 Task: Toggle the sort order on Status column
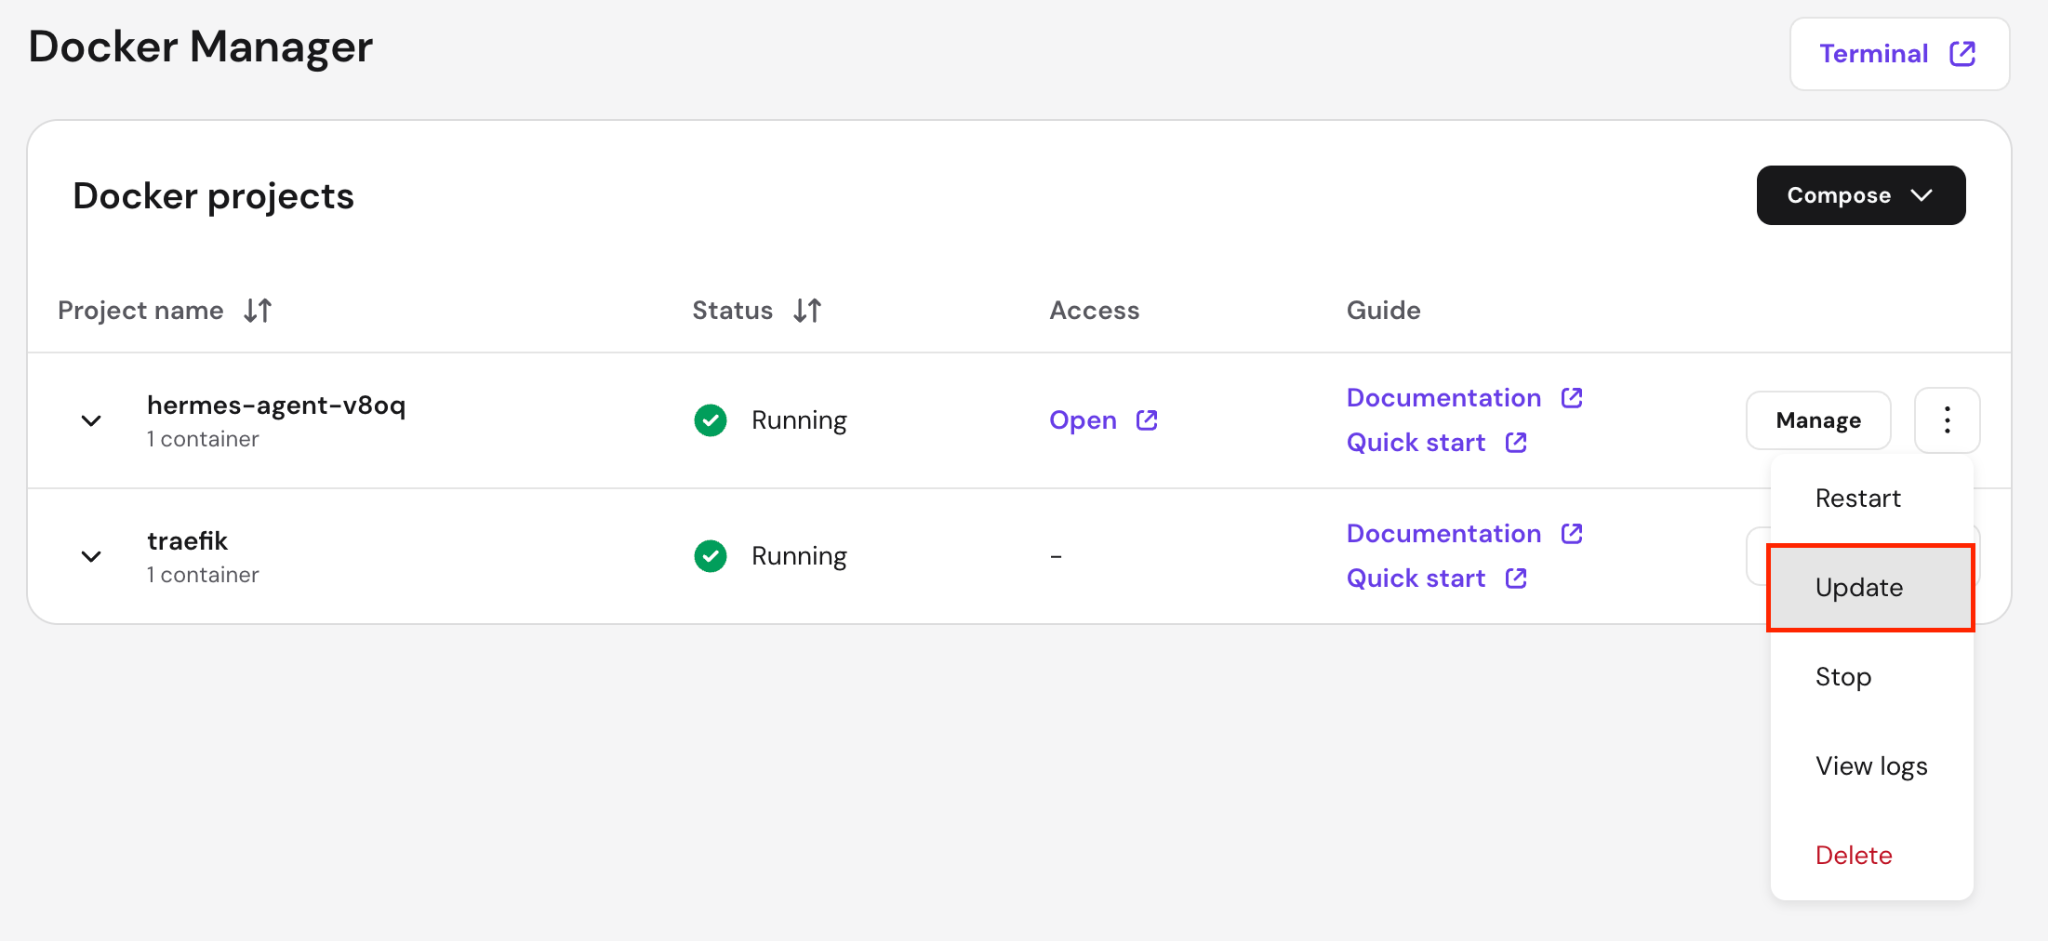tap(808, 310)
